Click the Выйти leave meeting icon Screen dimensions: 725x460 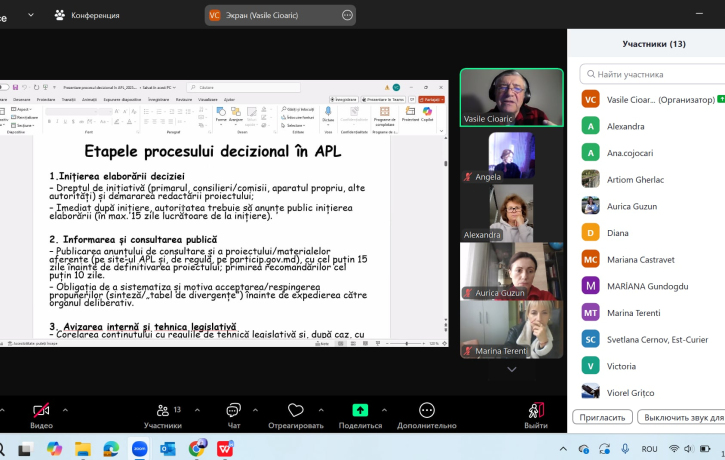coord(536,410)
